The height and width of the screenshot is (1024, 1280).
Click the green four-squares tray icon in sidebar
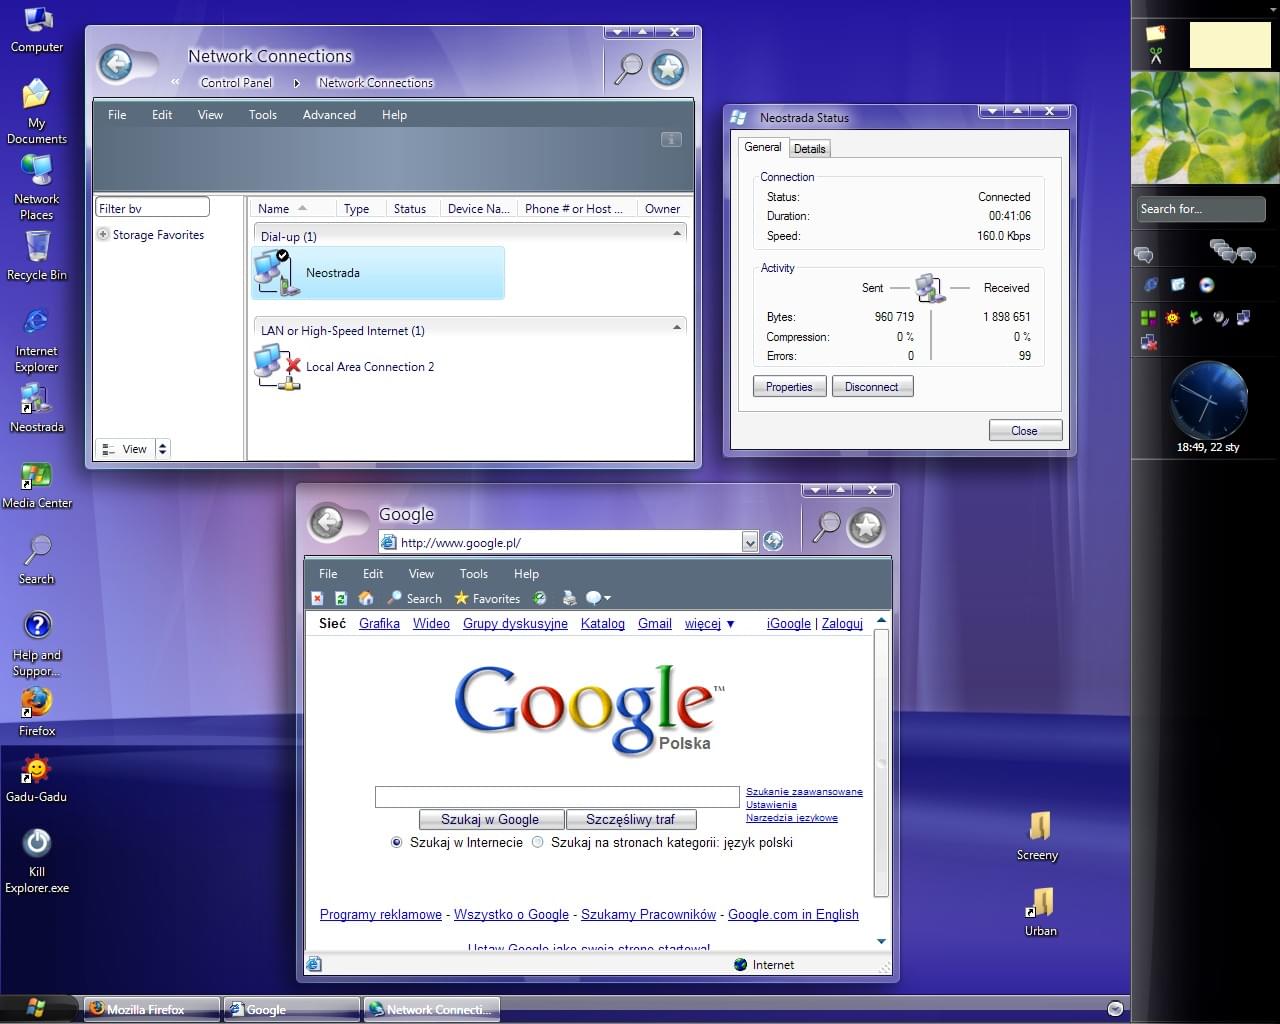1148,318
